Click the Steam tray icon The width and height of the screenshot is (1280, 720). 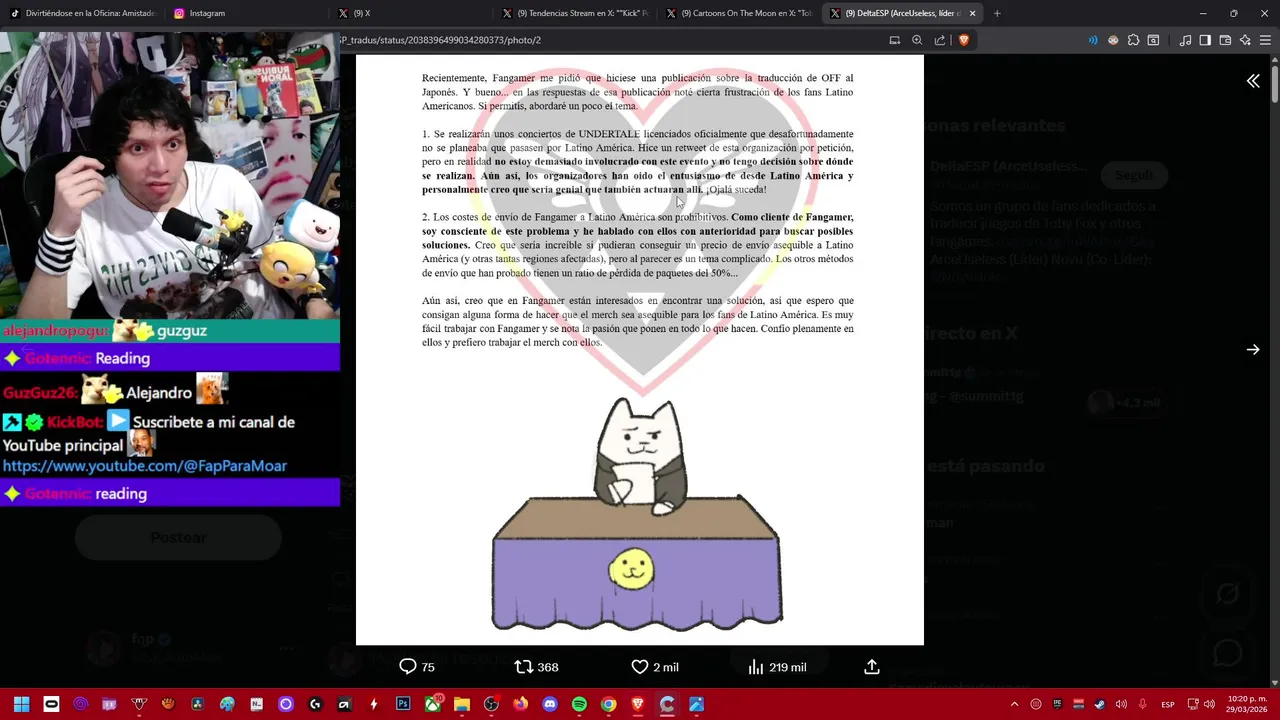pyautogui.click(x=1099, y=704)
